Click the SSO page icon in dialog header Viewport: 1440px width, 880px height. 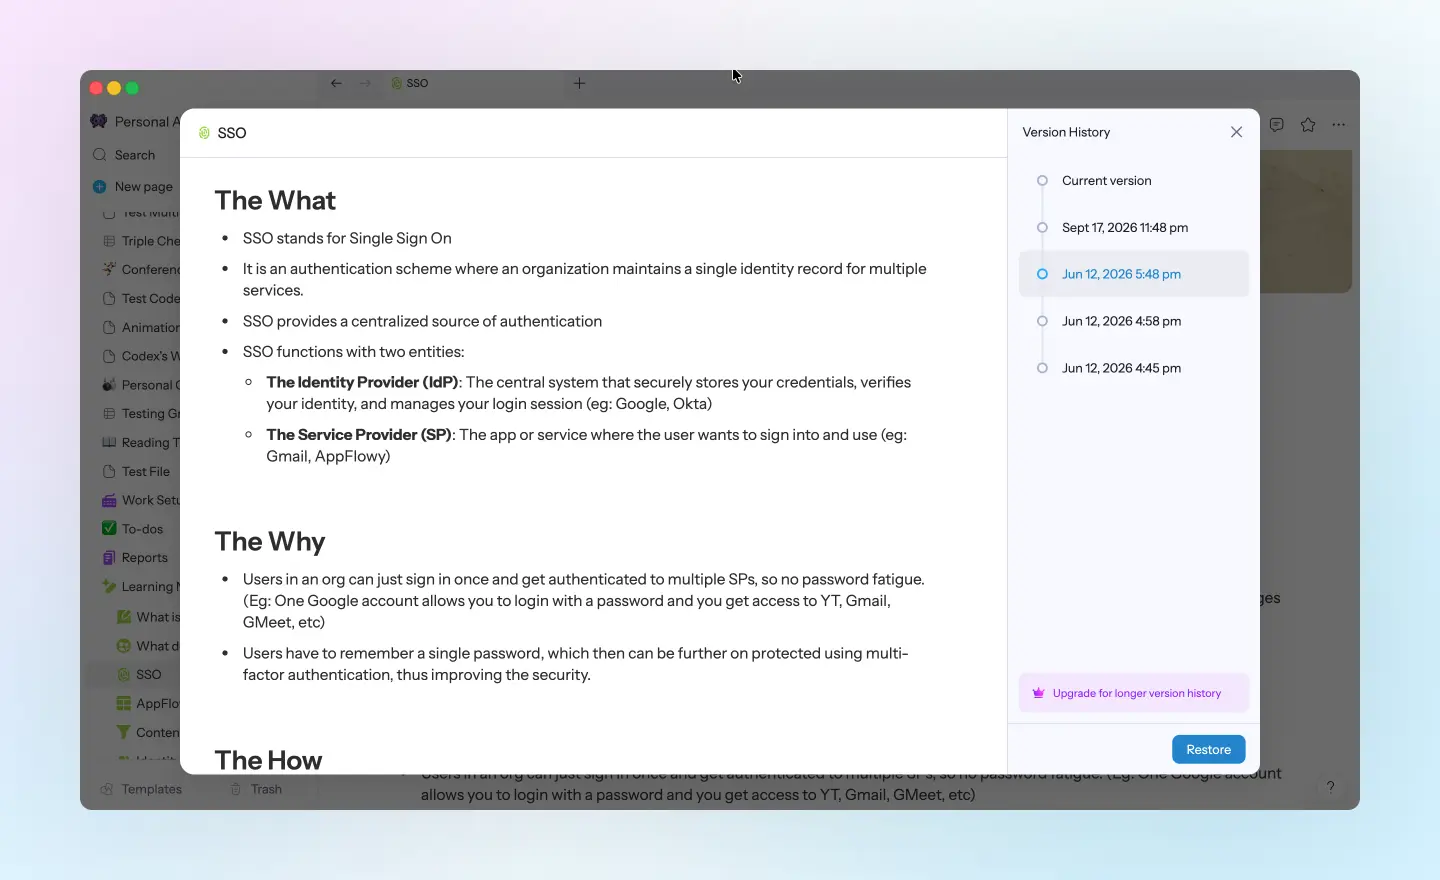(x=204, y=133)
